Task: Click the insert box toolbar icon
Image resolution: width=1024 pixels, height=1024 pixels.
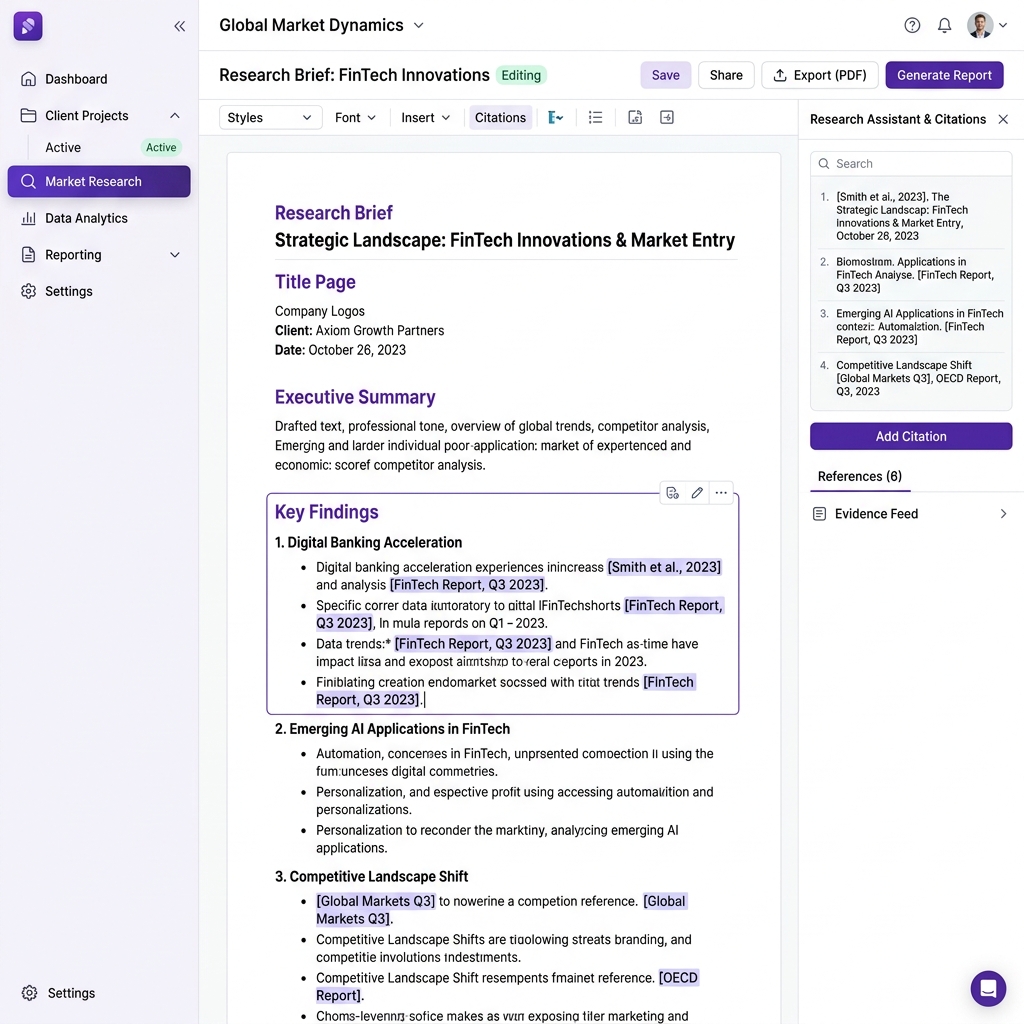Action: [667, 118]
